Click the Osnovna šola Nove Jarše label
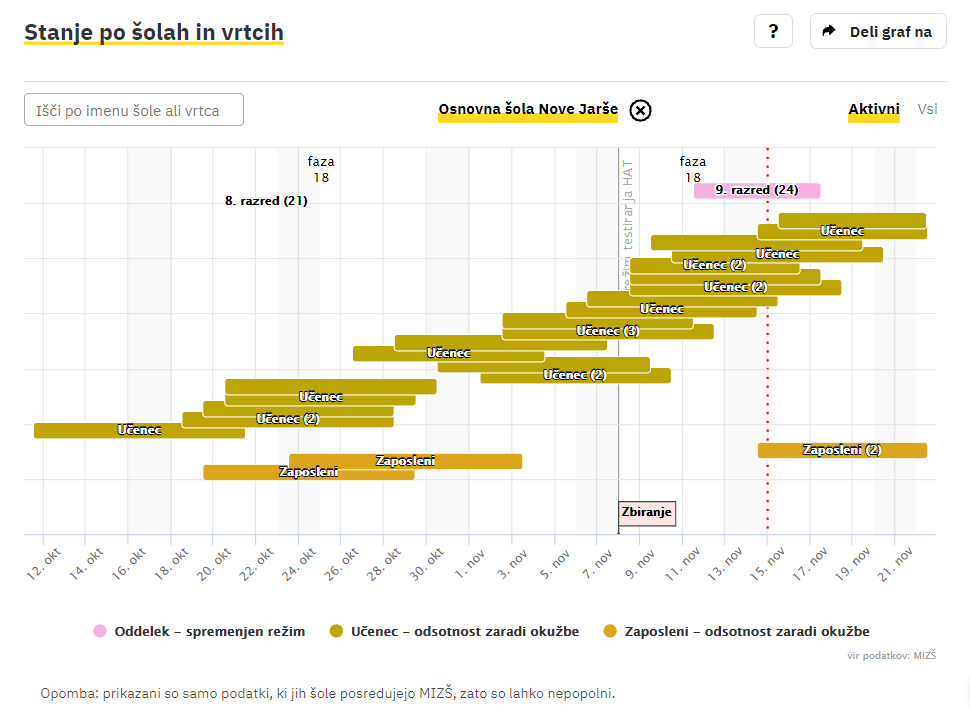This screenshot has width=970, height=726. coord(527,109)
